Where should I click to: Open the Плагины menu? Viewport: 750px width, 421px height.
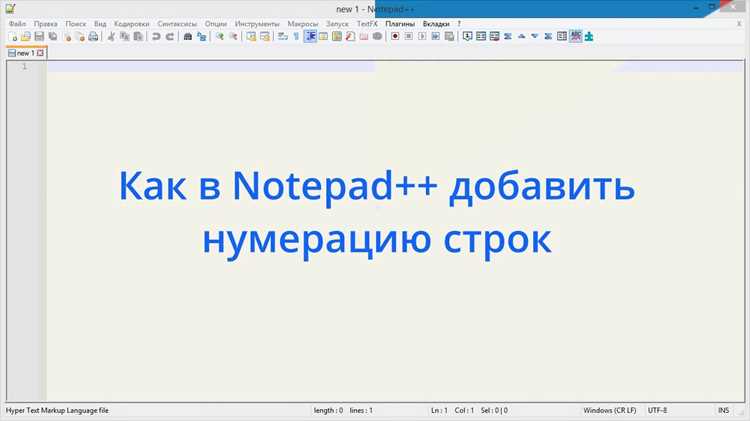(x=400, y=23)
